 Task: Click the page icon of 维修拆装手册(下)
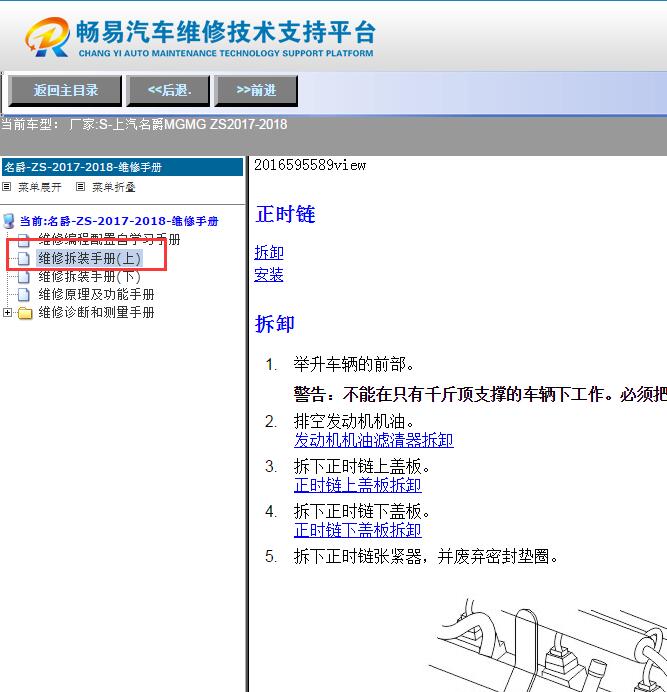(24, 277)
